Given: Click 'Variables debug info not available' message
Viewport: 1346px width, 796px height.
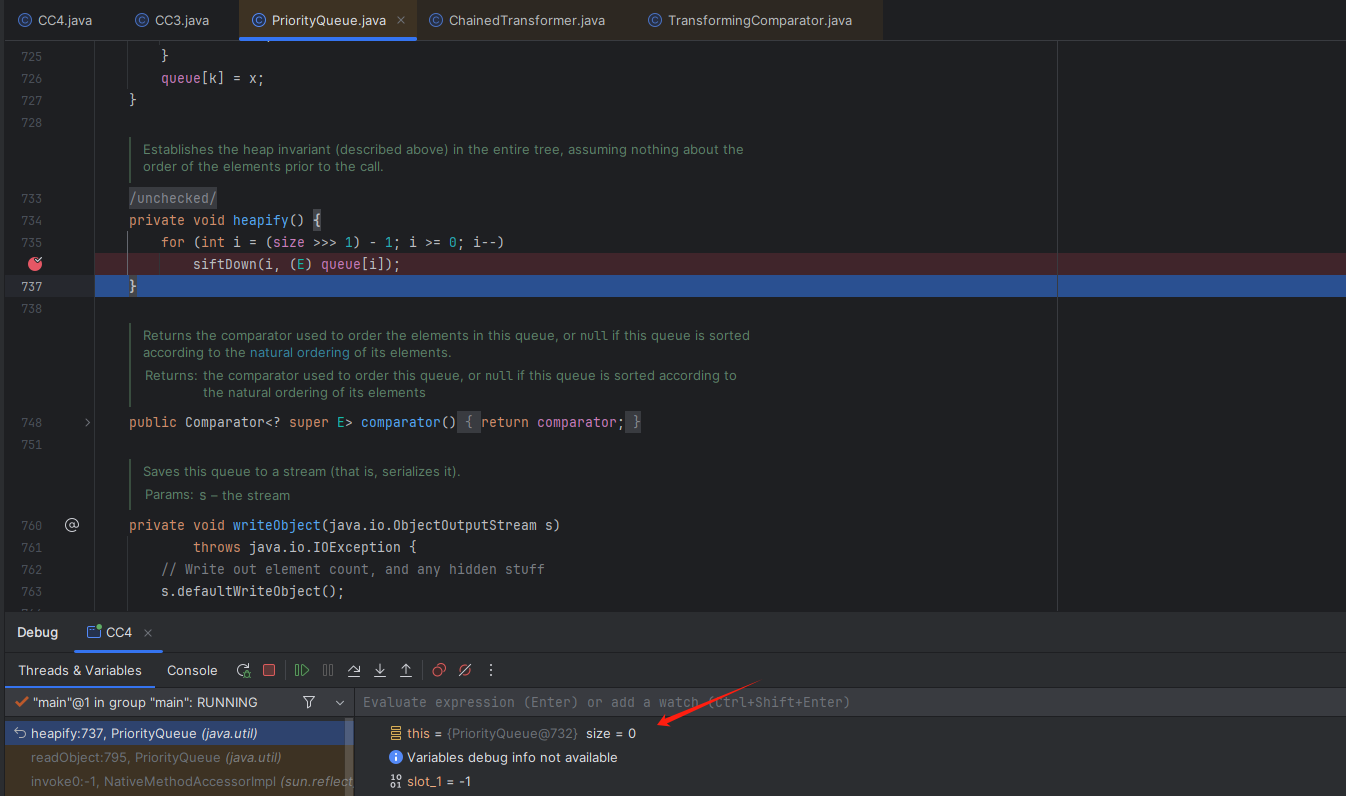Looking at the screenshot, I should coord(512,757).
